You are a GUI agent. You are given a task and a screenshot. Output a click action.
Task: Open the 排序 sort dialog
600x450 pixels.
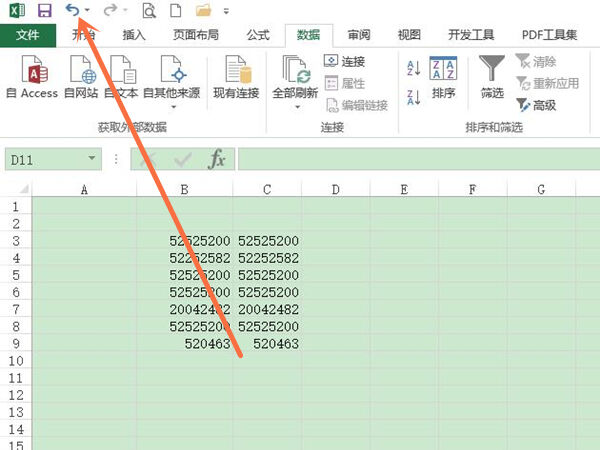point(443,77)
